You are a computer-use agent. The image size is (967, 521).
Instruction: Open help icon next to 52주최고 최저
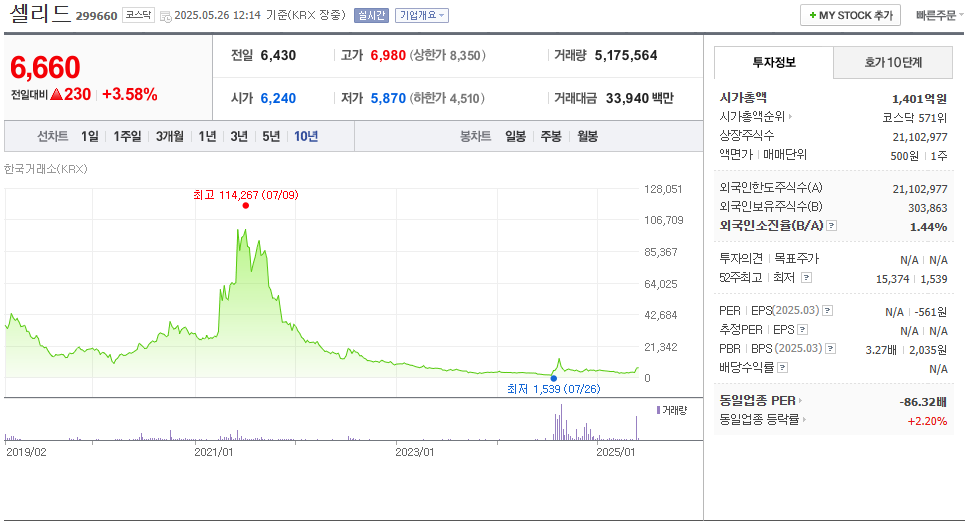coord(806,277)
